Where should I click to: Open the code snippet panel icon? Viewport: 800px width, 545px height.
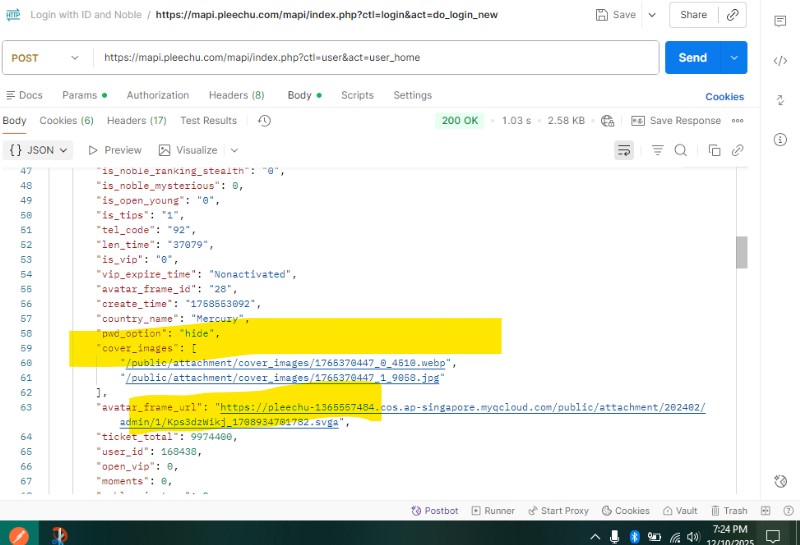[780, 60]
